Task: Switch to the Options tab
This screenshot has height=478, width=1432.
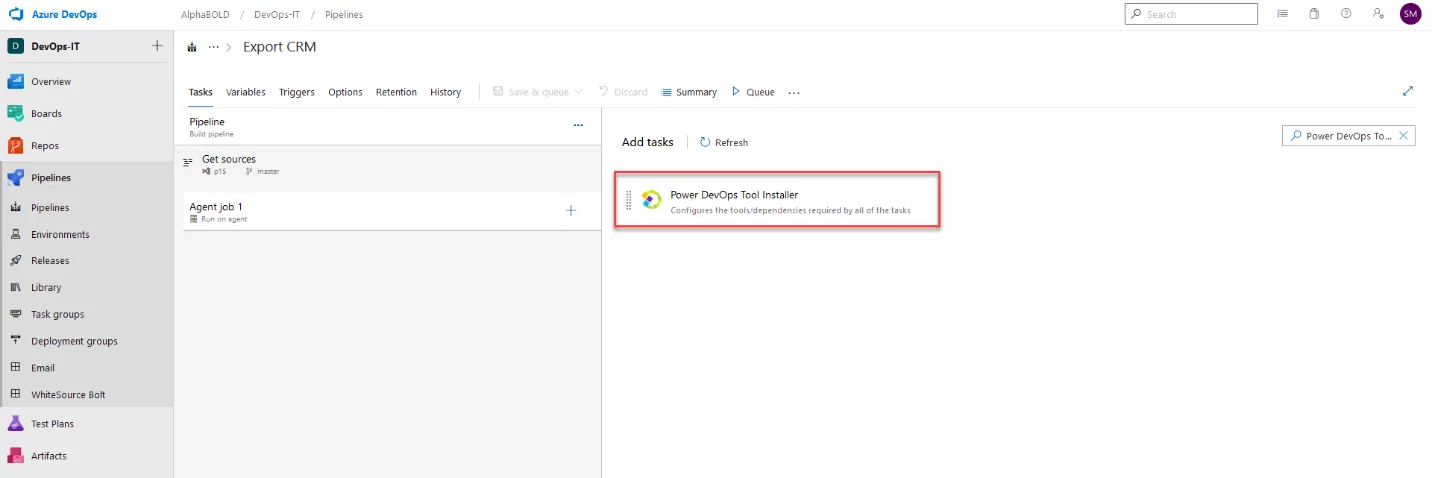Action: (x=345, y=92)
